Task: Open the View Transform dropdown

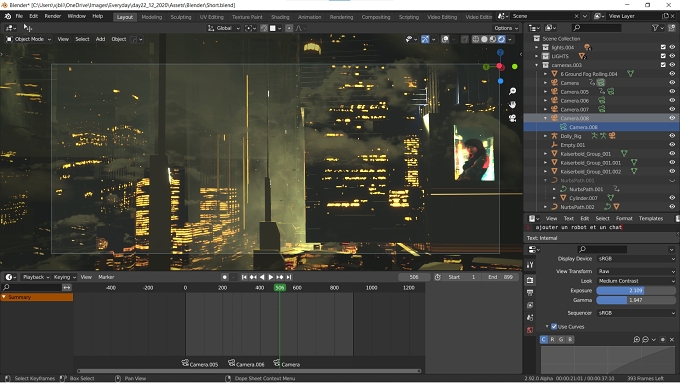Action: click(636, 271)
